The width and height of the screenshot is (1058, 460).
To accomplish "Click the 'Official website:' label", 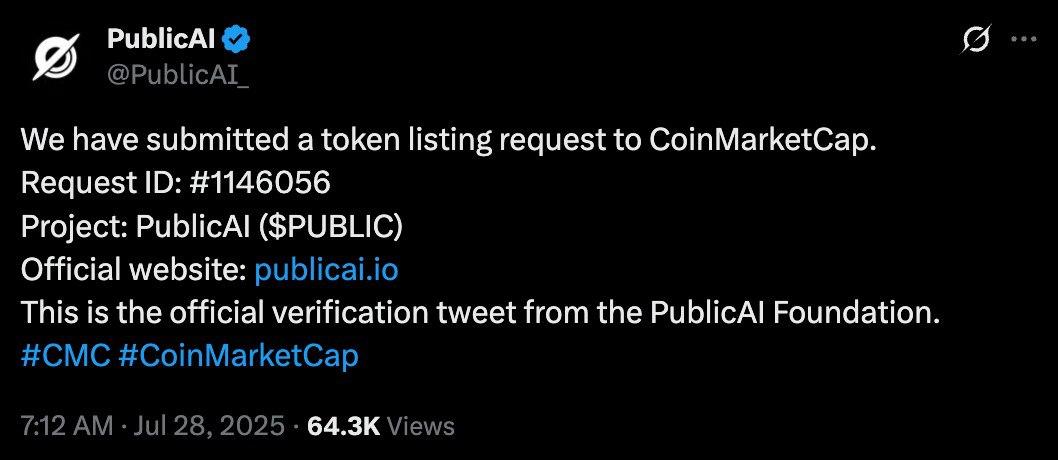I will (x=134, y=270).
